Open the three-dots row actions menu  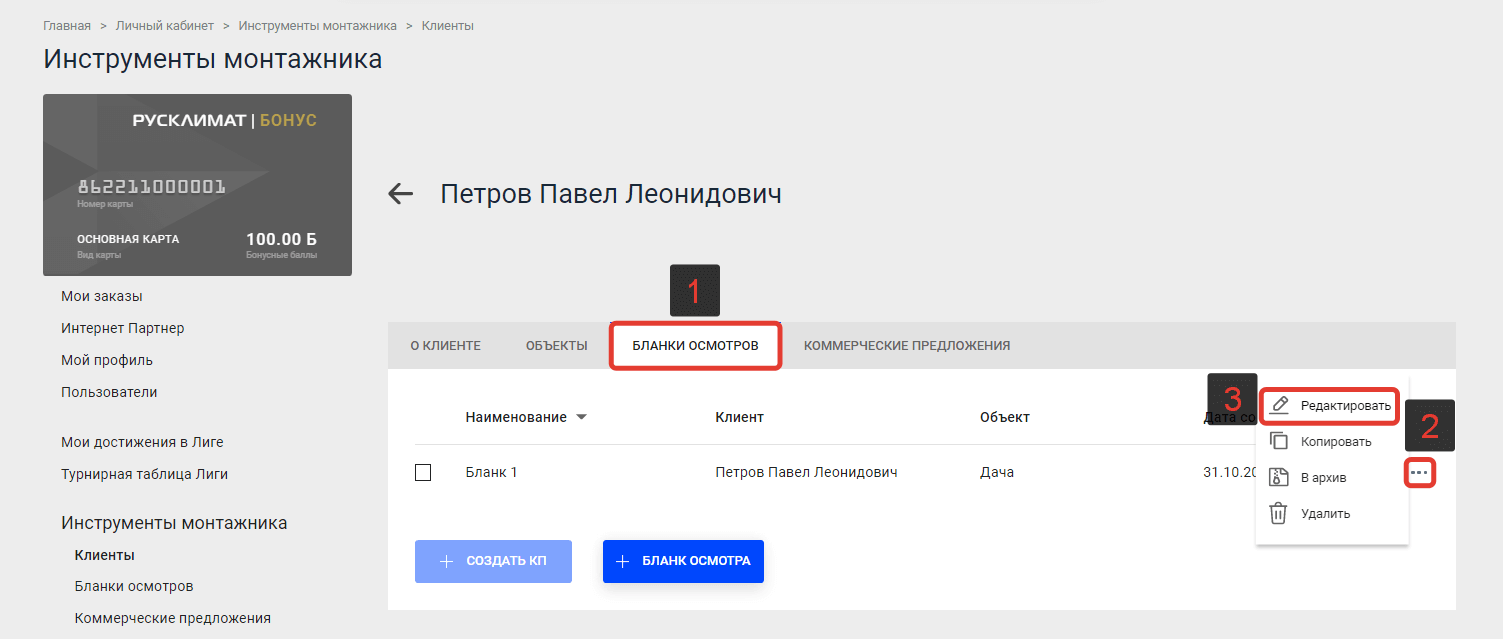(1420, 472)
